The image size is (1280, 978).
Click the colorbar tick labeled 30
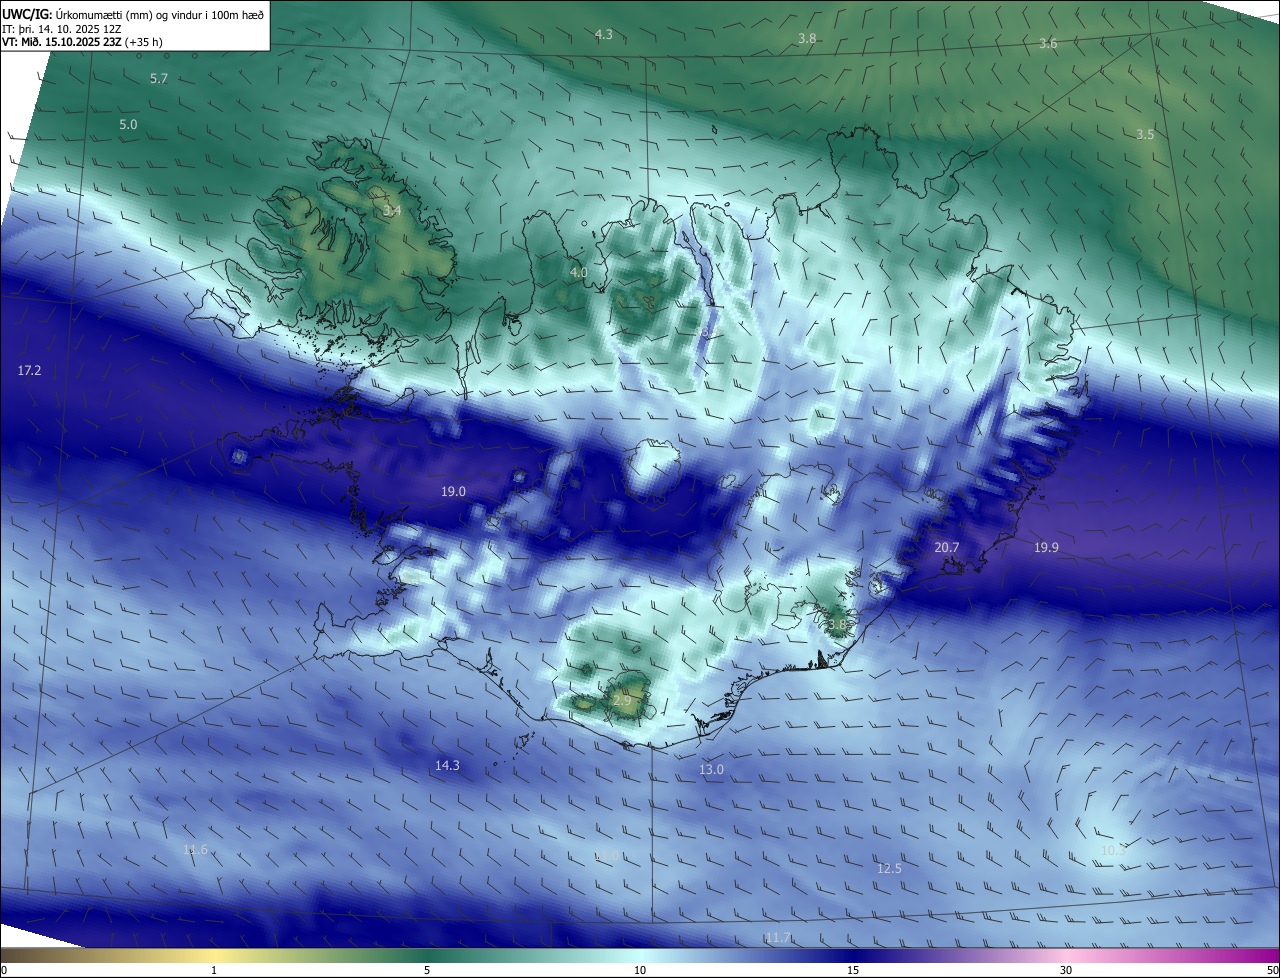tap(1066, 970)
